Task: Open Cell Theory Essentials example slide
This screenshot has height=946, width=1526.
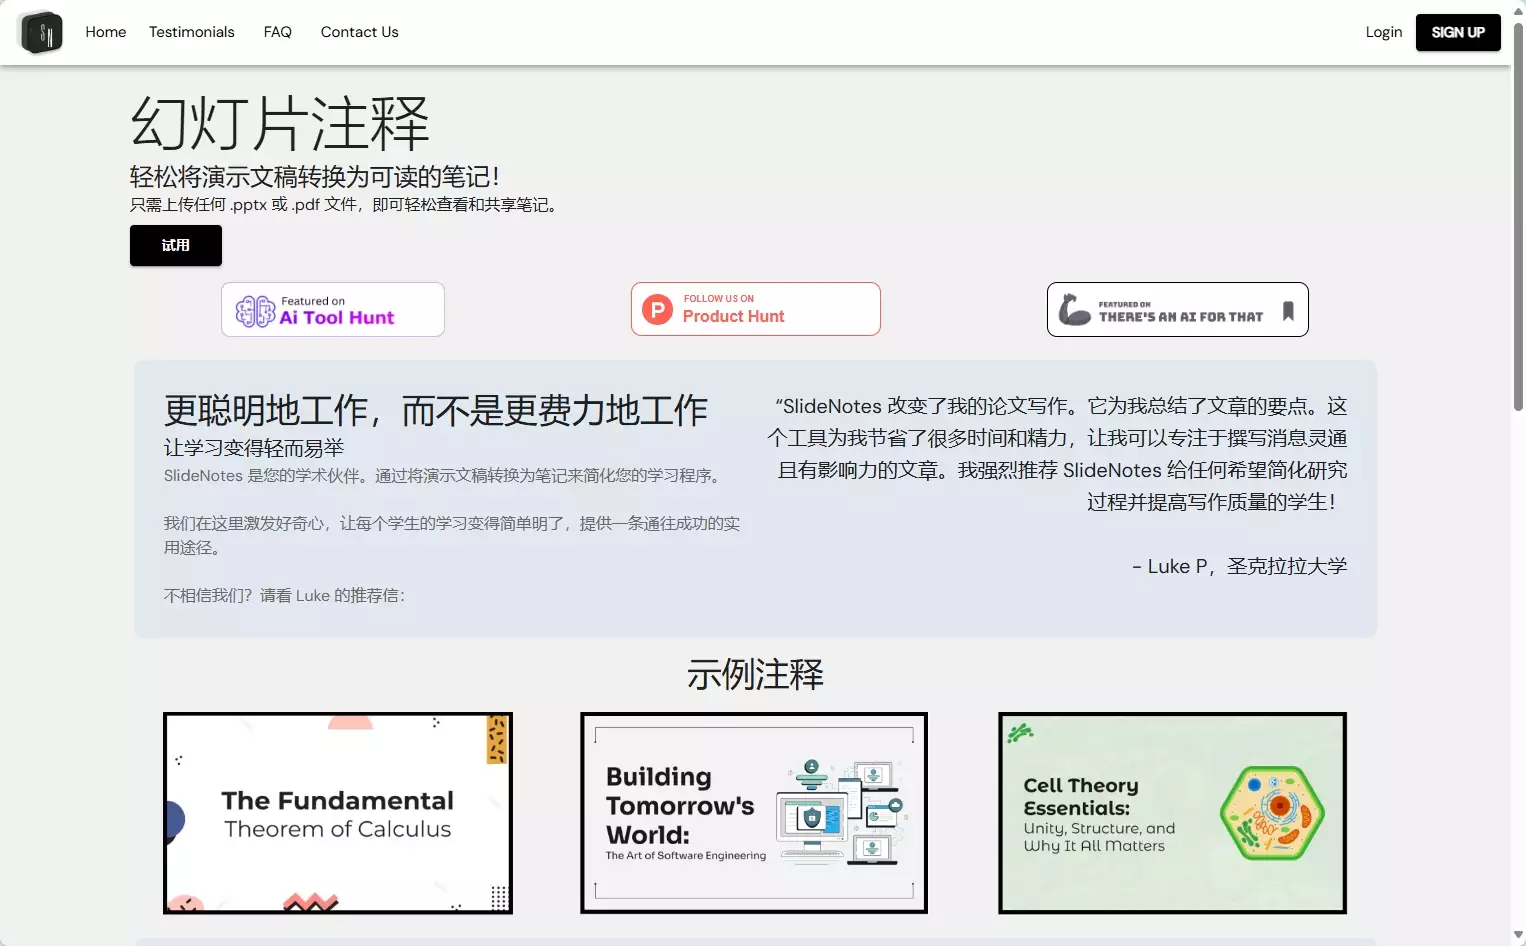Action: pos(1172,813)
